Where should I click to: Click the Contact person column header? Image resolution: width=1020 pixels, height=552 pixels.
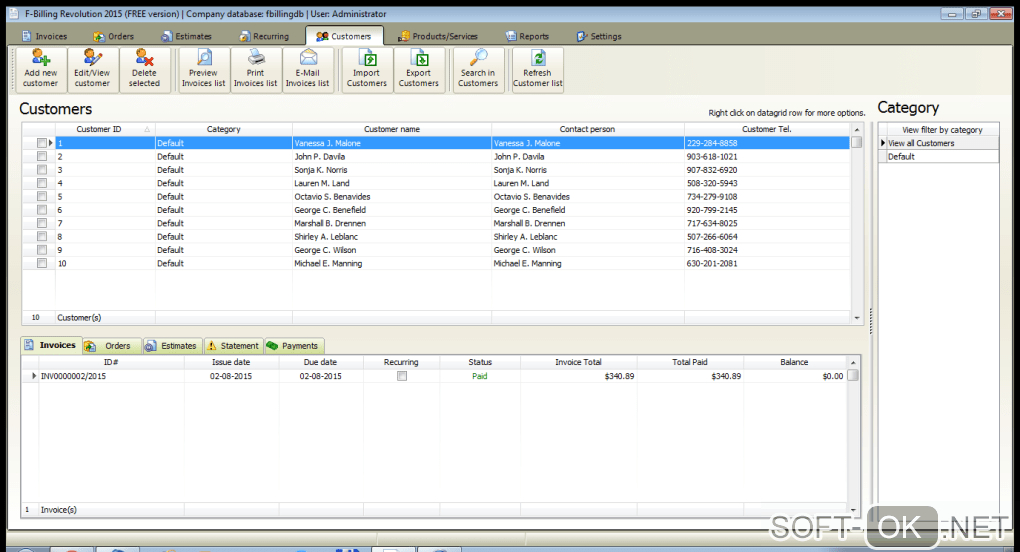point(587,129)
